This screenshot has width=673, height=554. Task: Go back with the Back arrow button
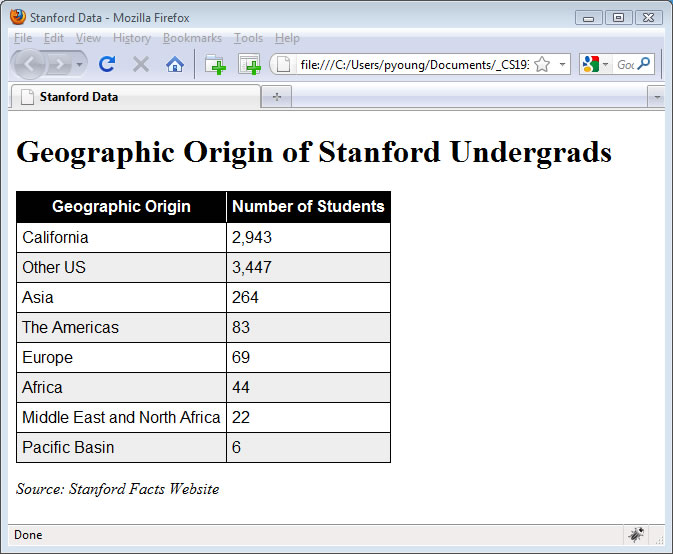(29, 65)
